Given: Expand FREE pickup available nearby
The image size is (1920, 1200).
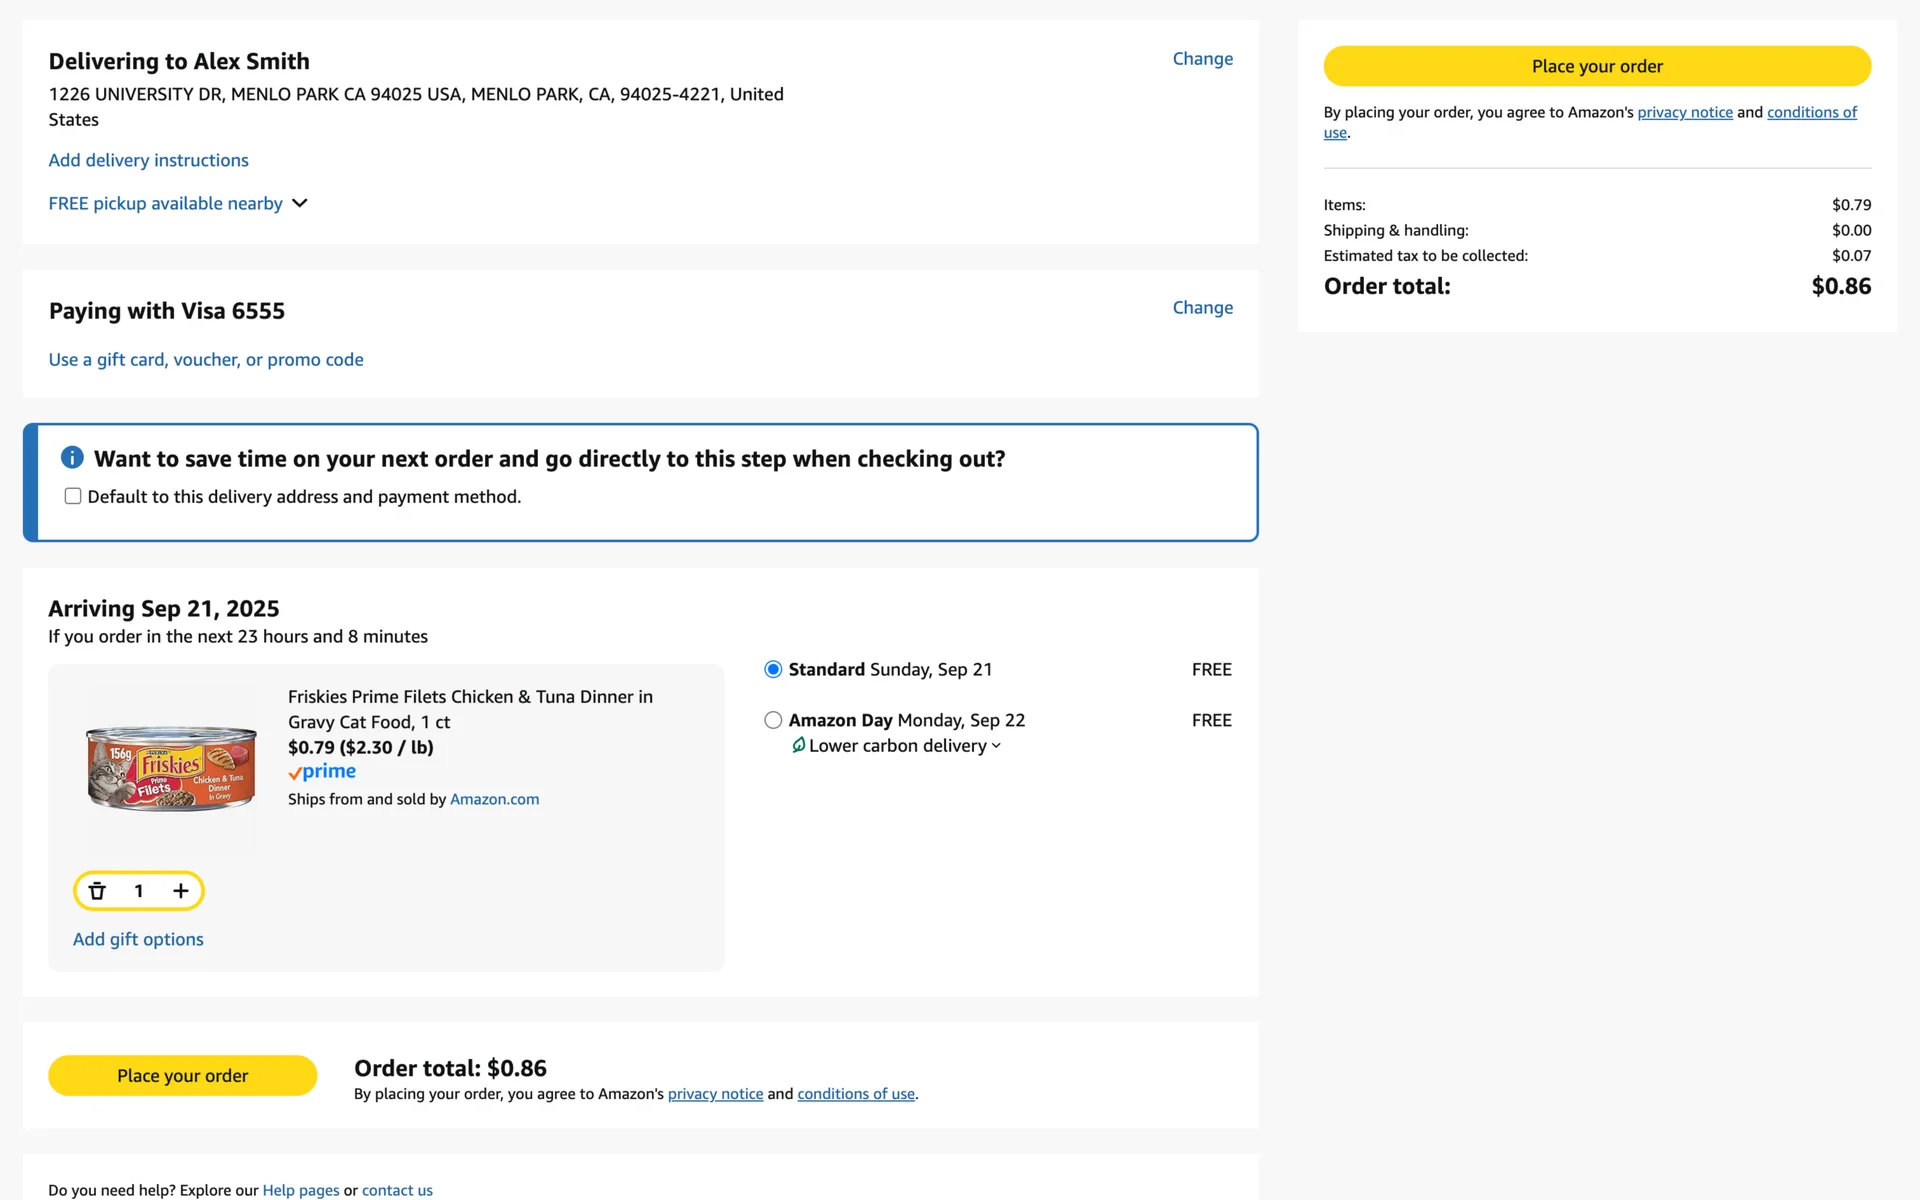Looking at the screenshot, I should [x=166, y=203].
